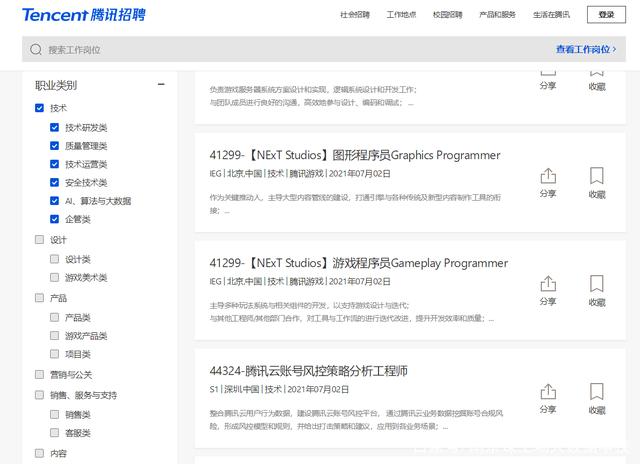The height and width of the screenshot is (464, 640).
Task: Open the 游戏程序员Gameplay Programmer job title
Action: [359, 263]
